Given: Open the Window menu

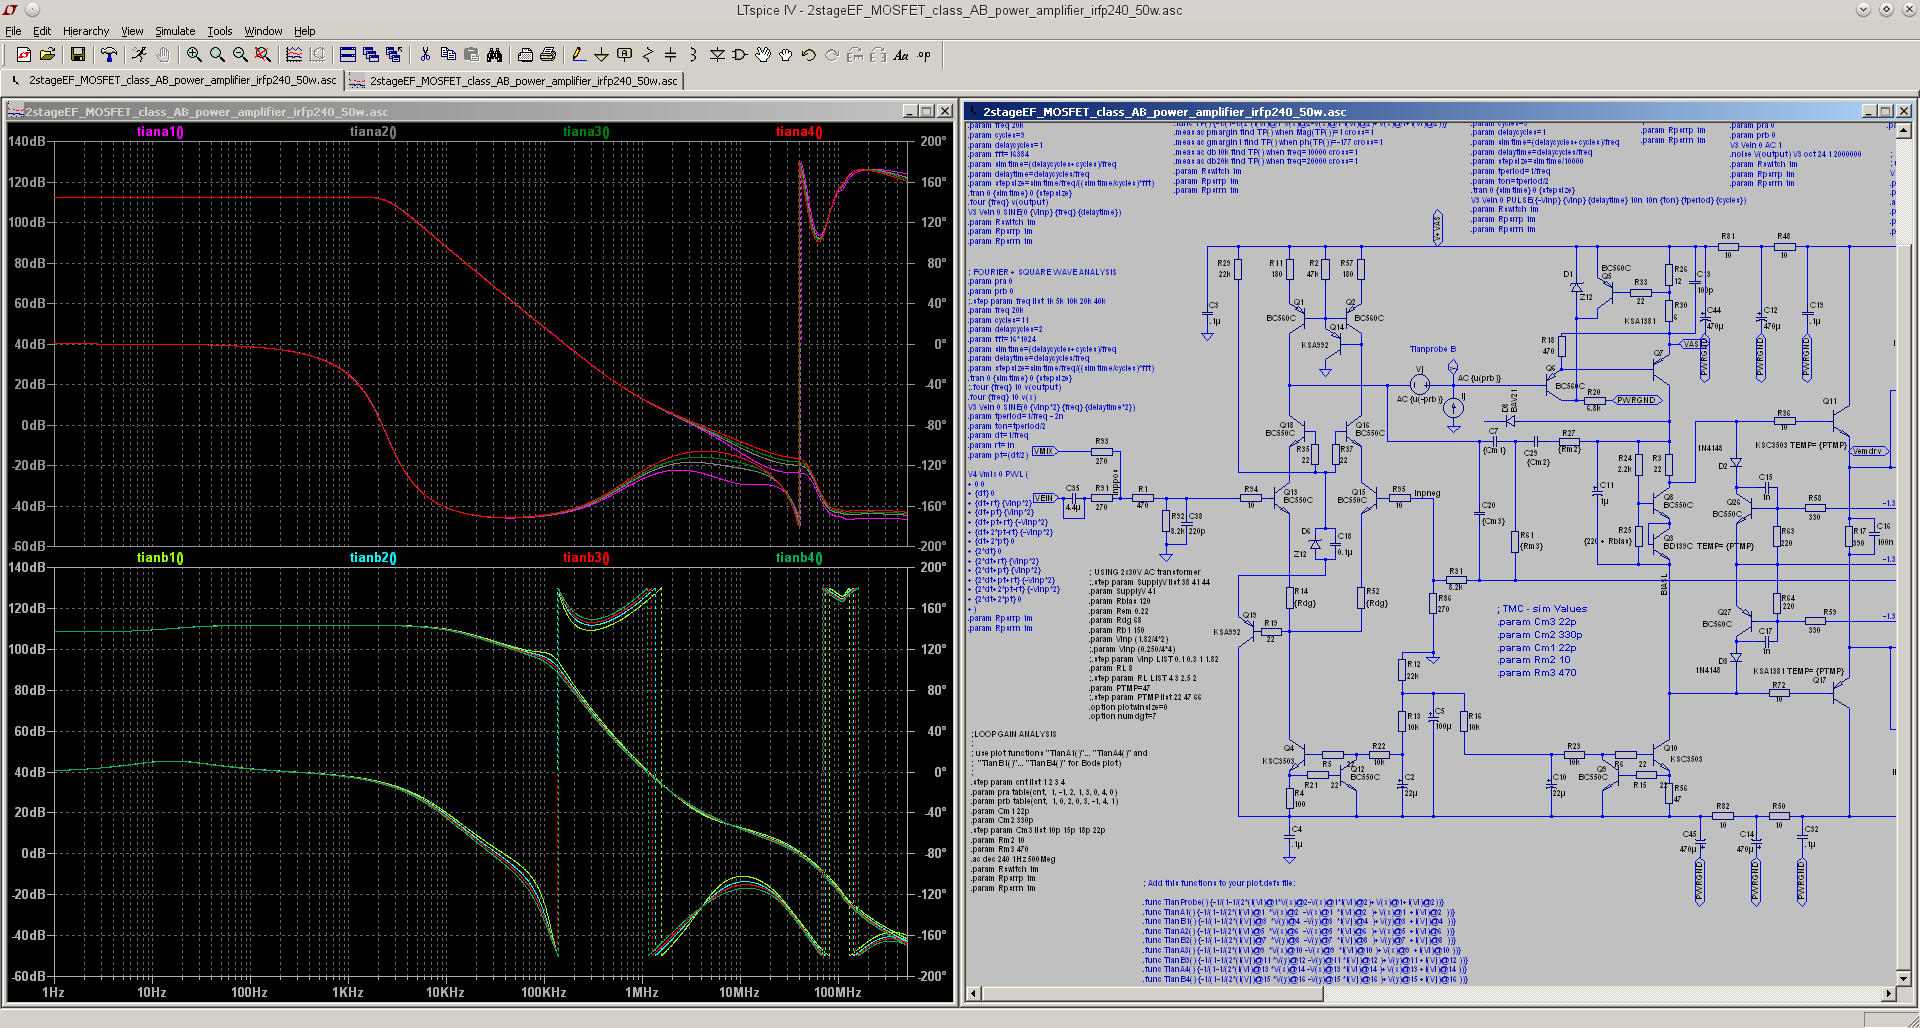Looking at the screenshot, I should tap(263, 31).
